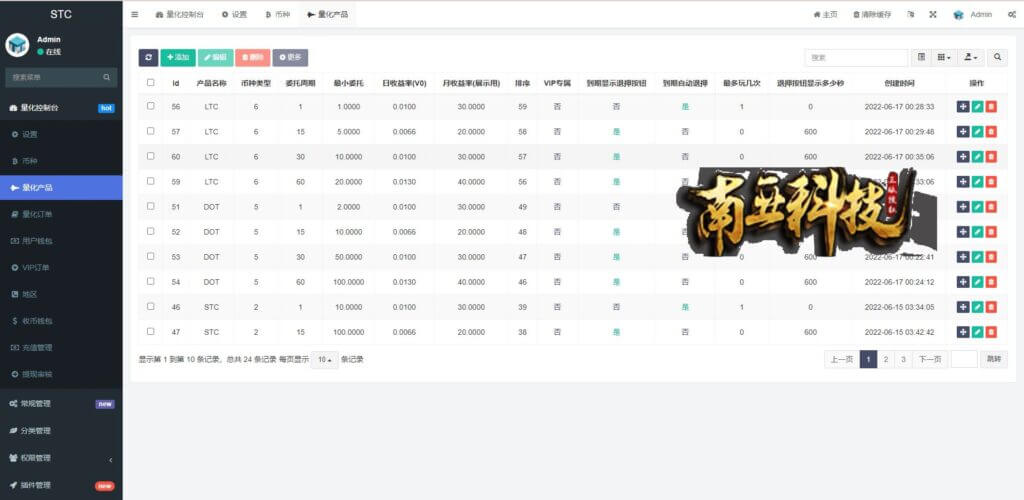The image size is (1024, 500).
Task: Open 用户钱包 in the sidebar
Action: pos(61,241)
